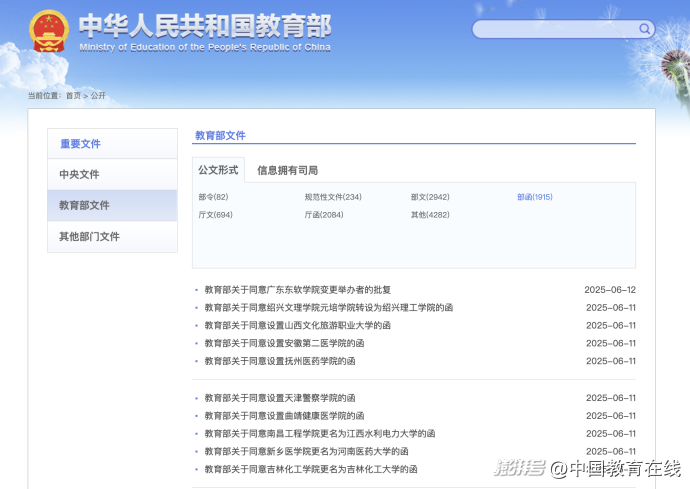Filter by 其他(4282)

(x=430, y=215)
